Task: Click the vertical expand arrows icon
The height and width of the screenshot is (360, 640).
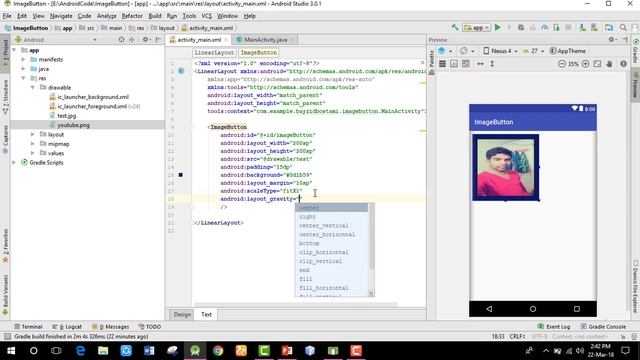Action: (492, 64)
